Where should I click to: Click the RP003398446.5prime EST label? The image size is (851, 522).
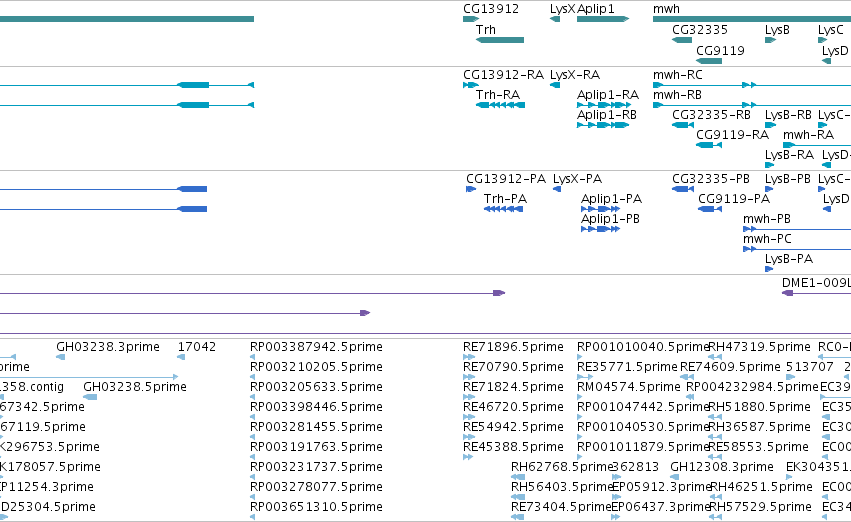click(x=316, y=407)
